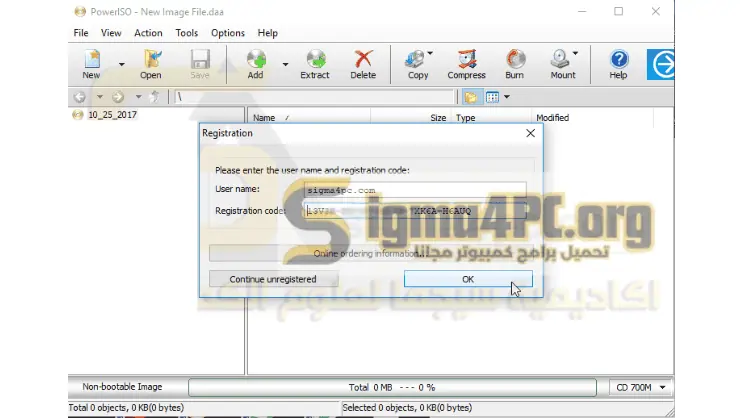Viewport: 743px width, 418px height.
Task: Open the Options menu
Action: (228, 33)
